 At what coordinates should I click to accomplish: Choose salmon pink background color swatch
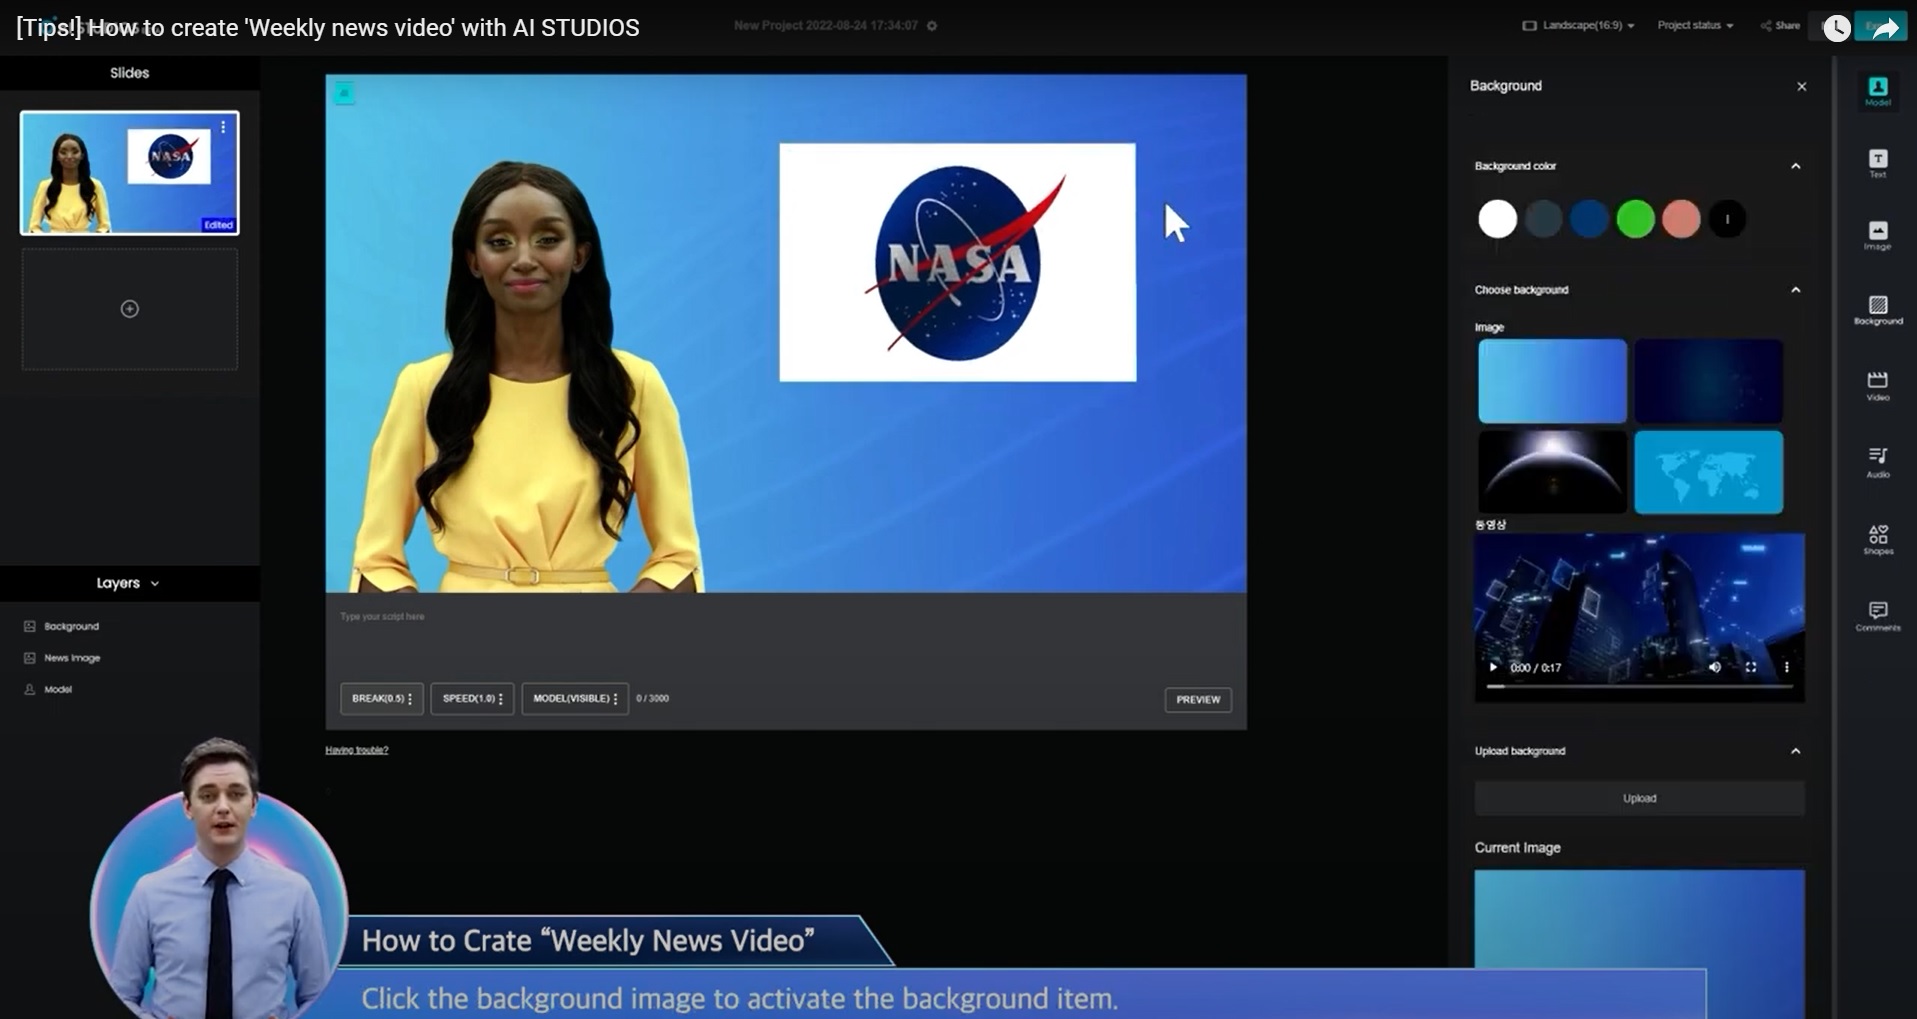pos(1682,219)
